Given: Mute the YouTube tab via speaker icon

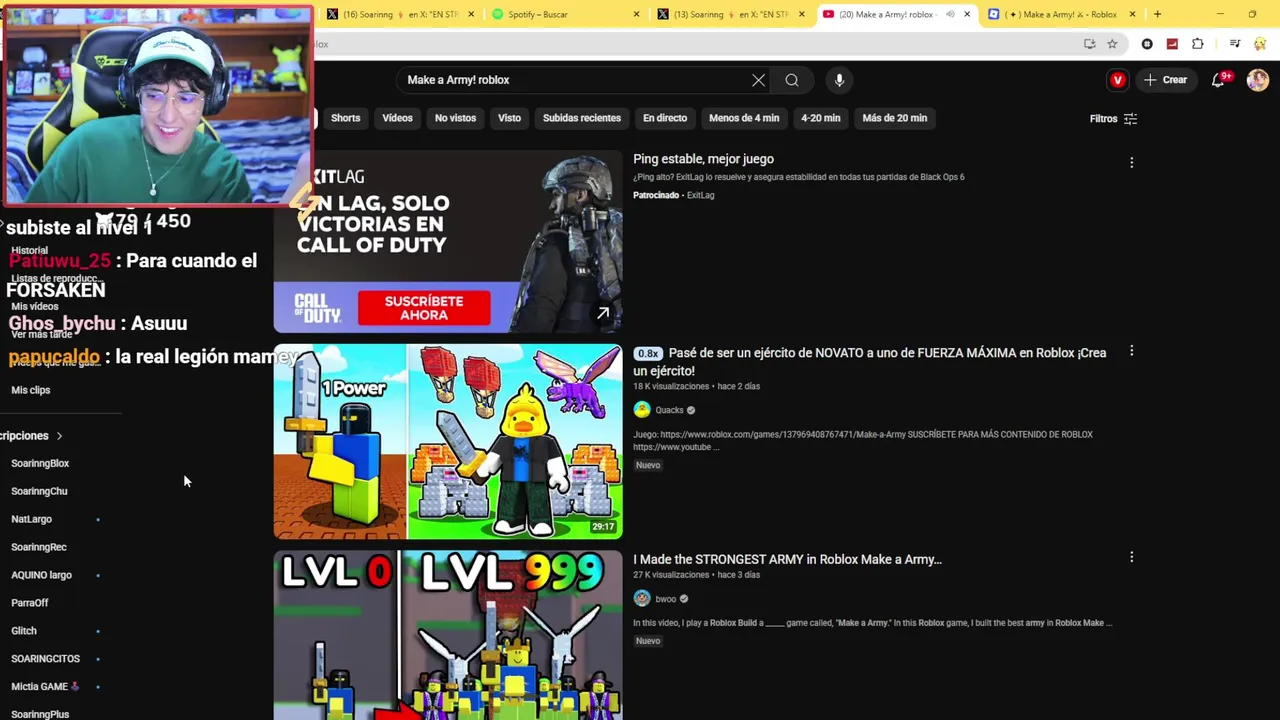Looking at the screenshot, I should (950, 14).
